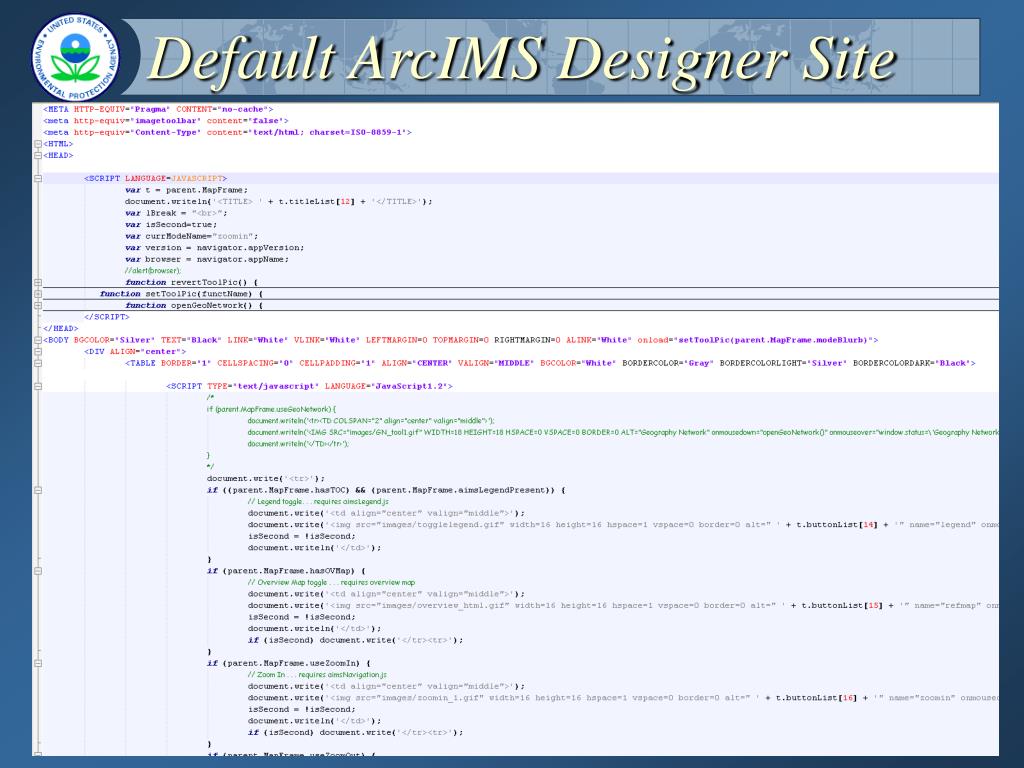Expand the revertToolPic function fold marker

(x=38, y=283)
